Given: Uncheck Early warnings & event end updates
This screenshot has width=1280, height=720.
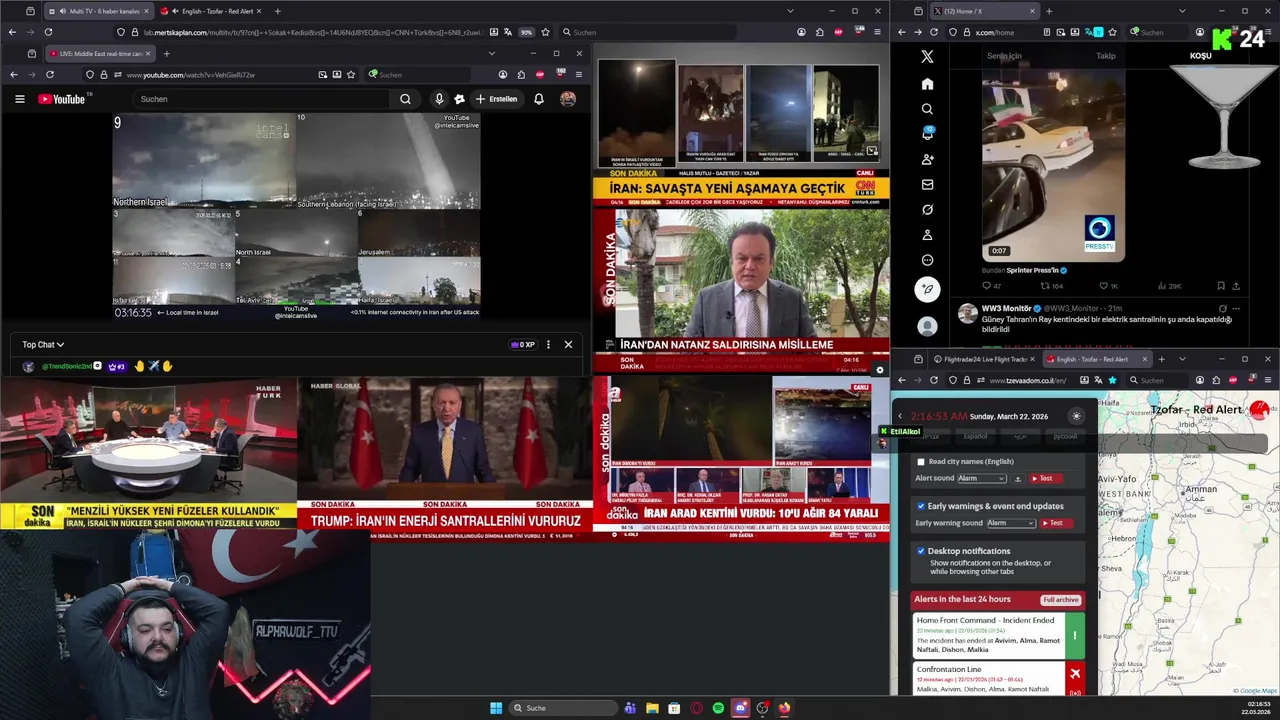Looking at the screenshot, I should (921, 506).
